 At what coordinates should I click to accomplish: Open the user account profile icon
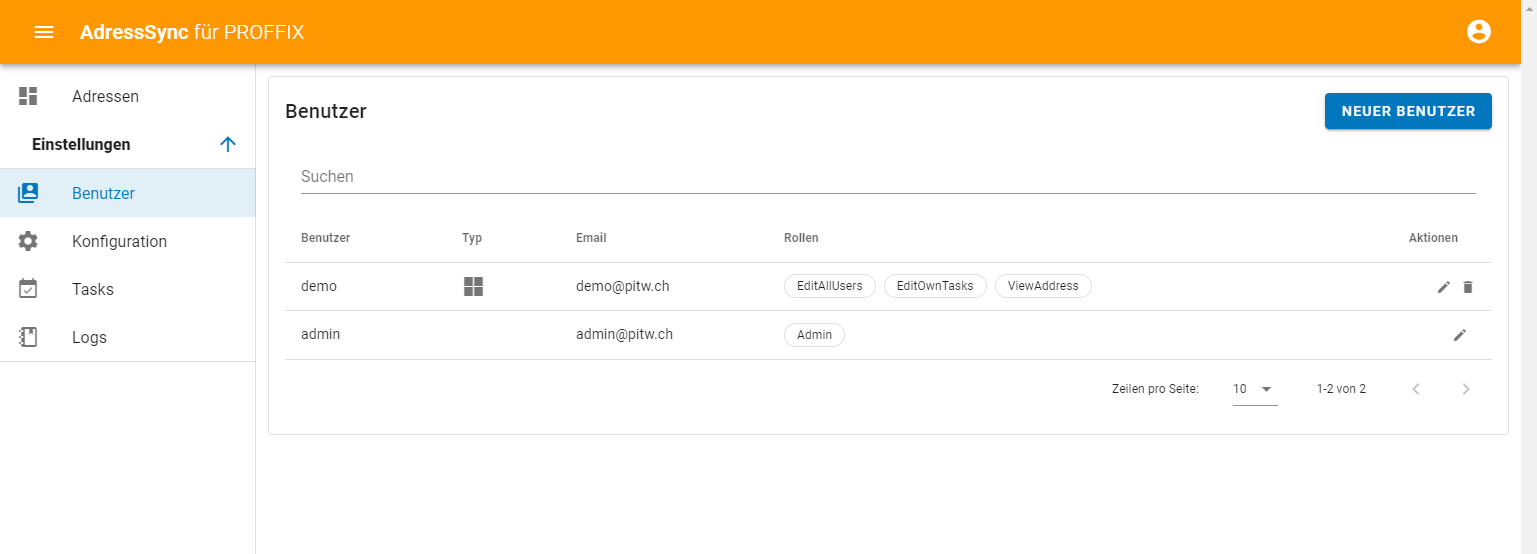point(1478,32)
